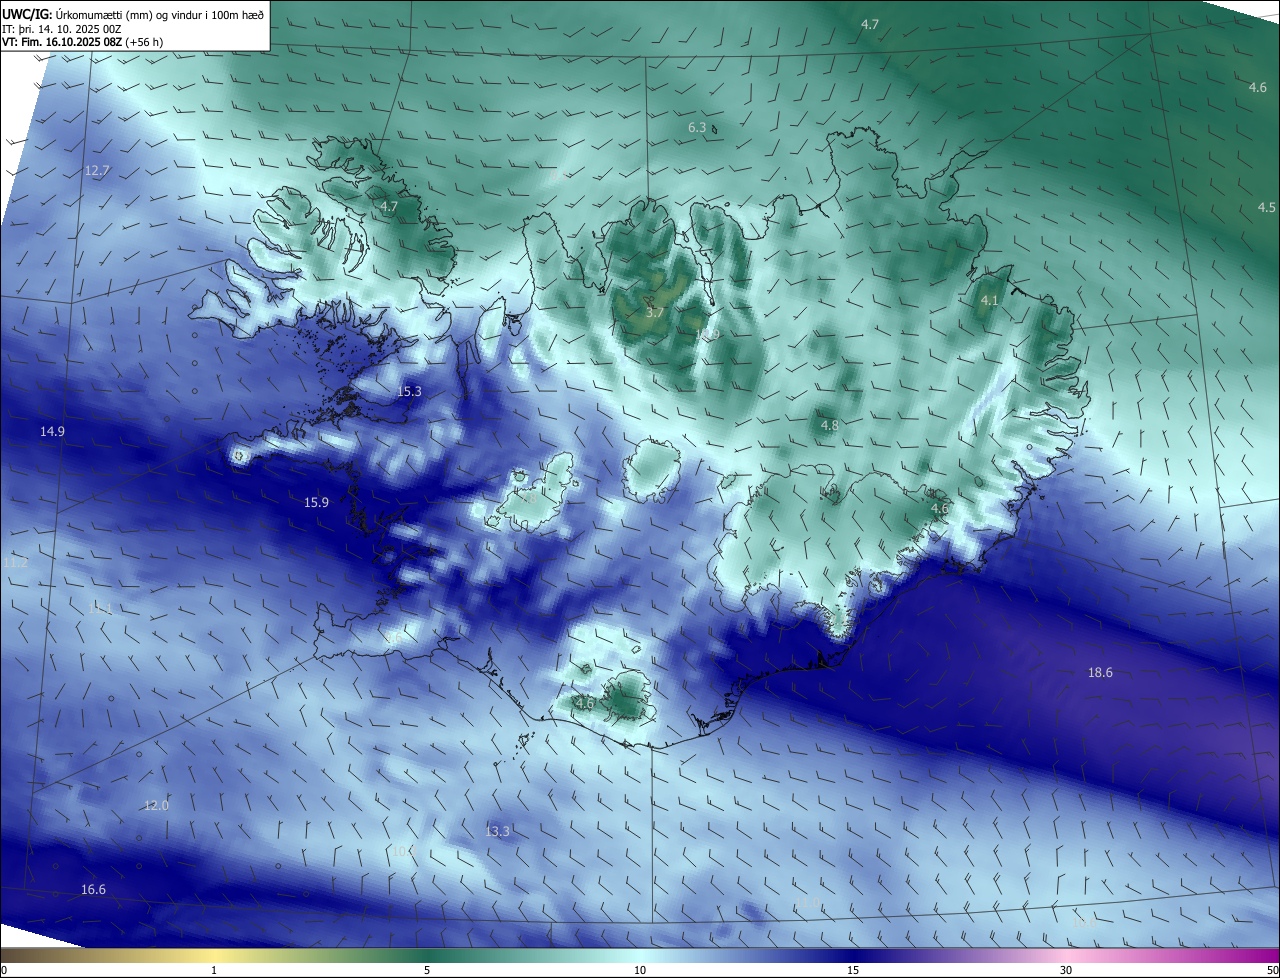Click the 6.3 value north of Iceland
The width and height of the screenshot is (1280, 978).
coord(697,127)
